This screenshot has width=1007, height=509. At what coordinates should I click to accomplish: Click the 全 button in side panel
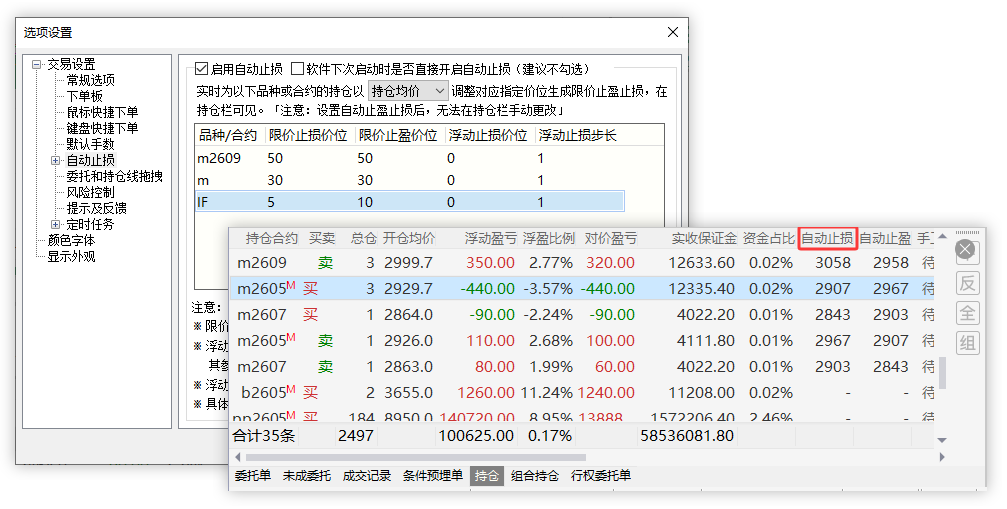(965, 313)
